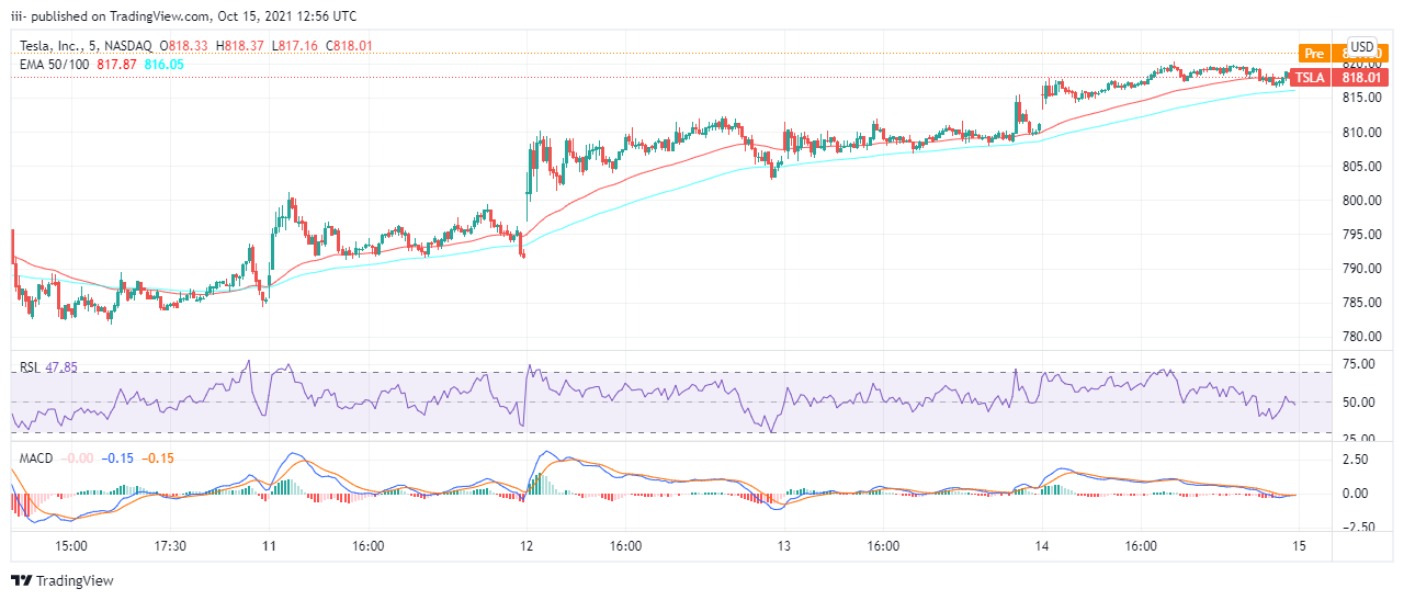Select the Tesla, Inc., 5, NASDAQ title
1404x600 pixels.
[x=84, y=46]
